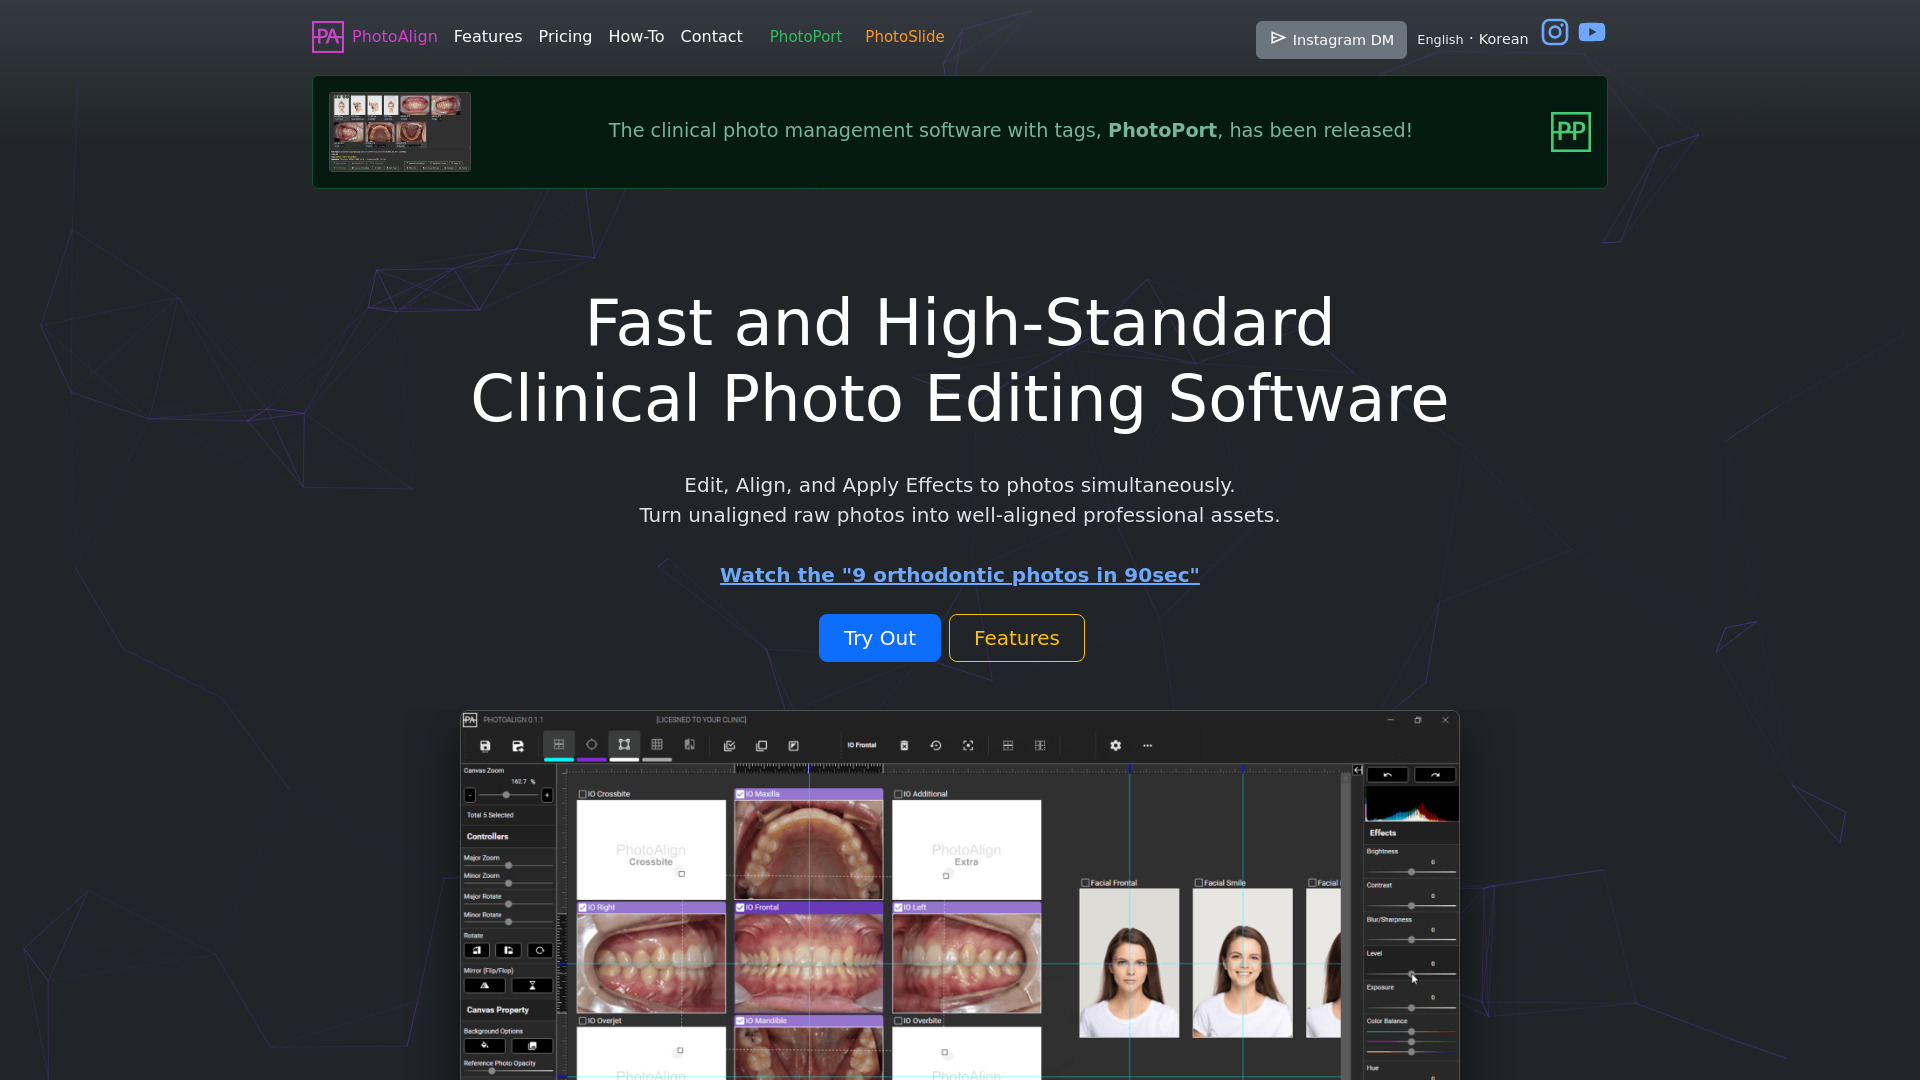Click Watch the 9 orthodontic photos link
The width and height of the screenshot is (1920, 1080).
pos(960,575)
